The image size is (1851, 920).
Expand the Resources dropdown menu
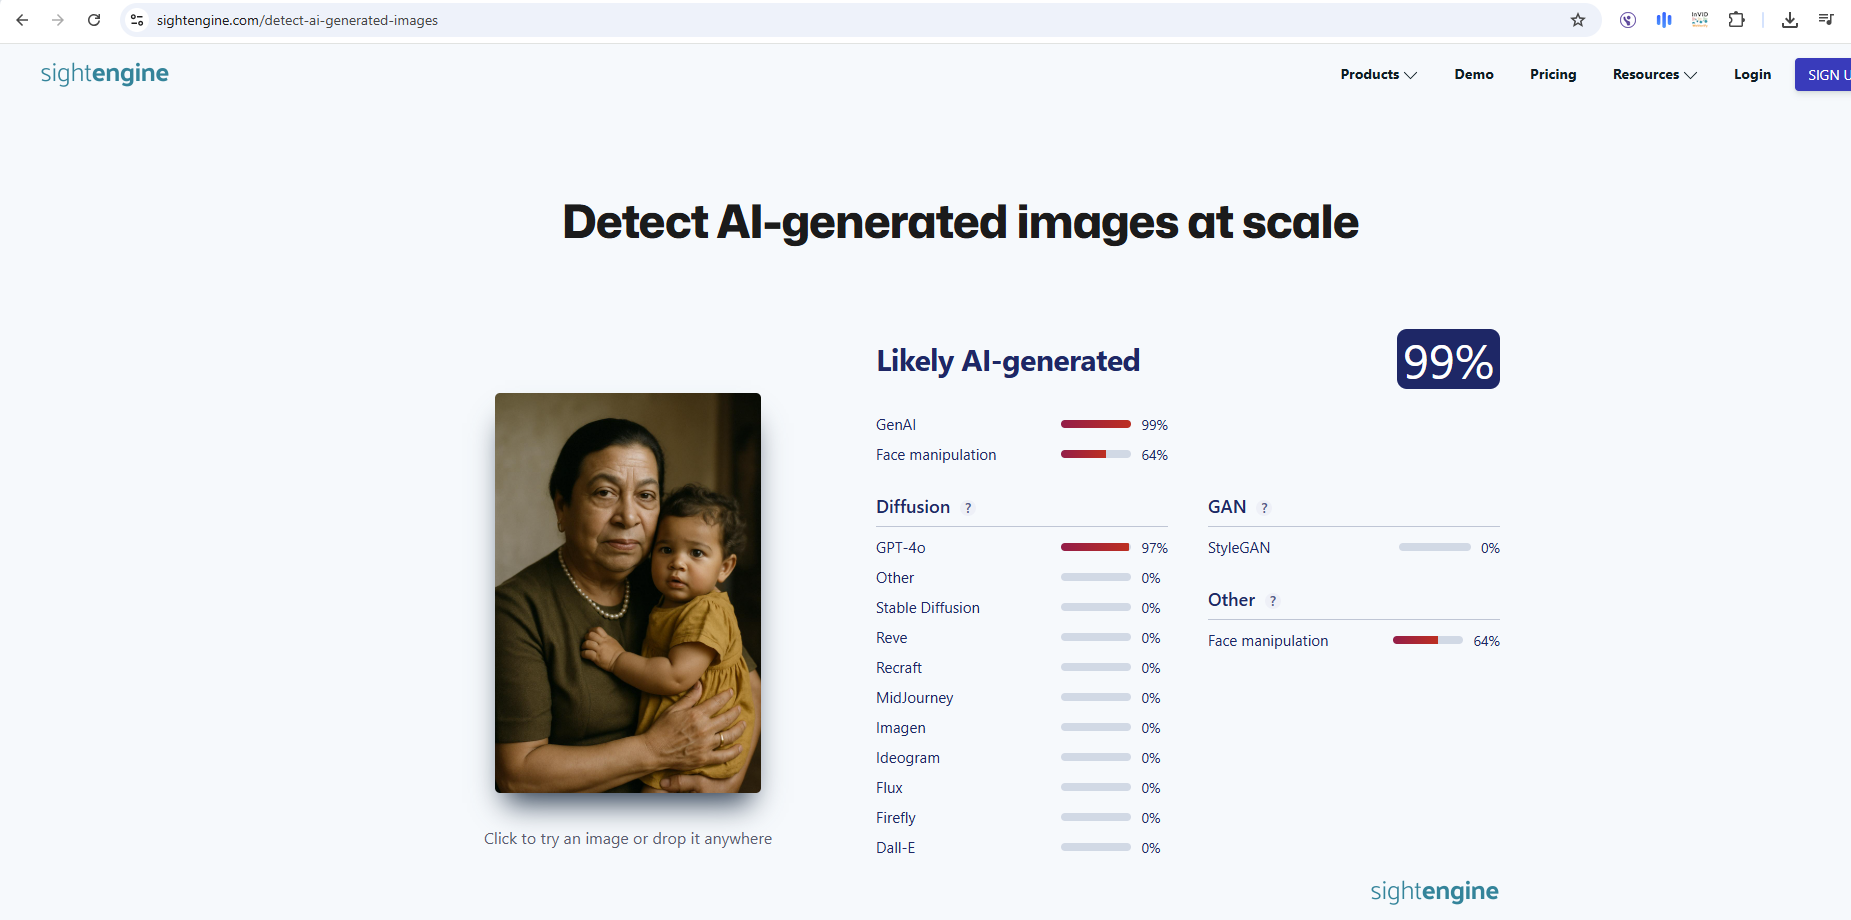pyautogui.click(x=1654, y=75)
